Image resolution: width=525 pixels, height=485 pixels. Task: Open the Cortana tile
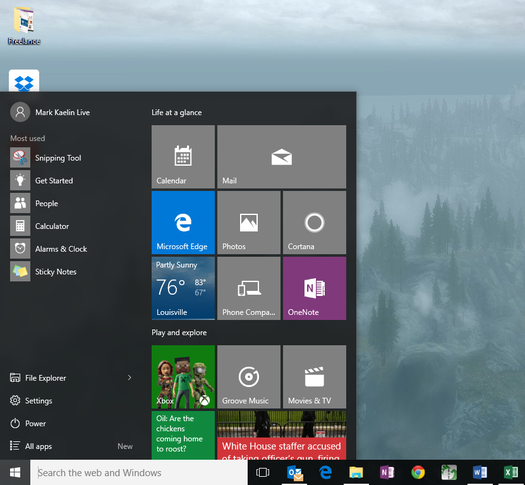pos(314,223)
